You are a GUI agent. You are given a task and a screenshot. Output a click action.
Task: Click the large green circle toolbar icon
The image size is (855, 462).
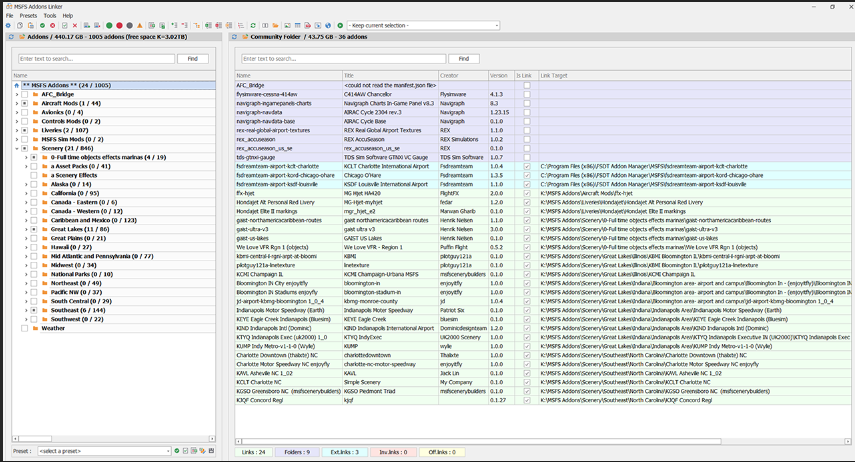point(109,26)
